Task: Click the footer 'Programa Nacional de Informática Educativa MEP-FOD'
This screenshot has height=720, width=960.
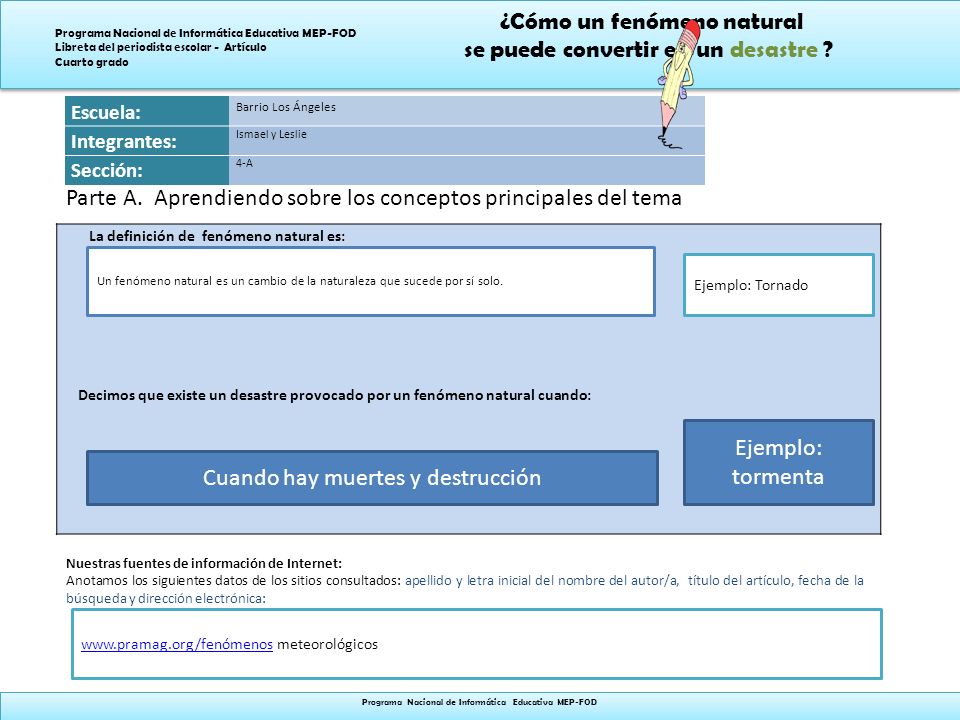Action: coord(479,702)
